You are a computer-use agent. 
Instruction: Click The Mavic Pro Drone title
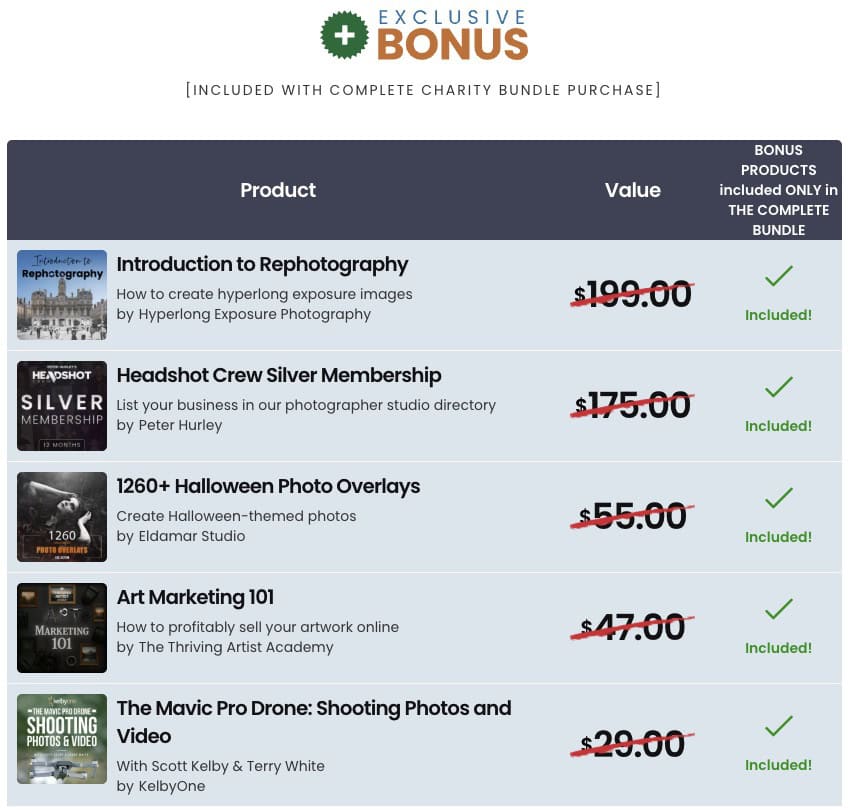pos(314,709)
